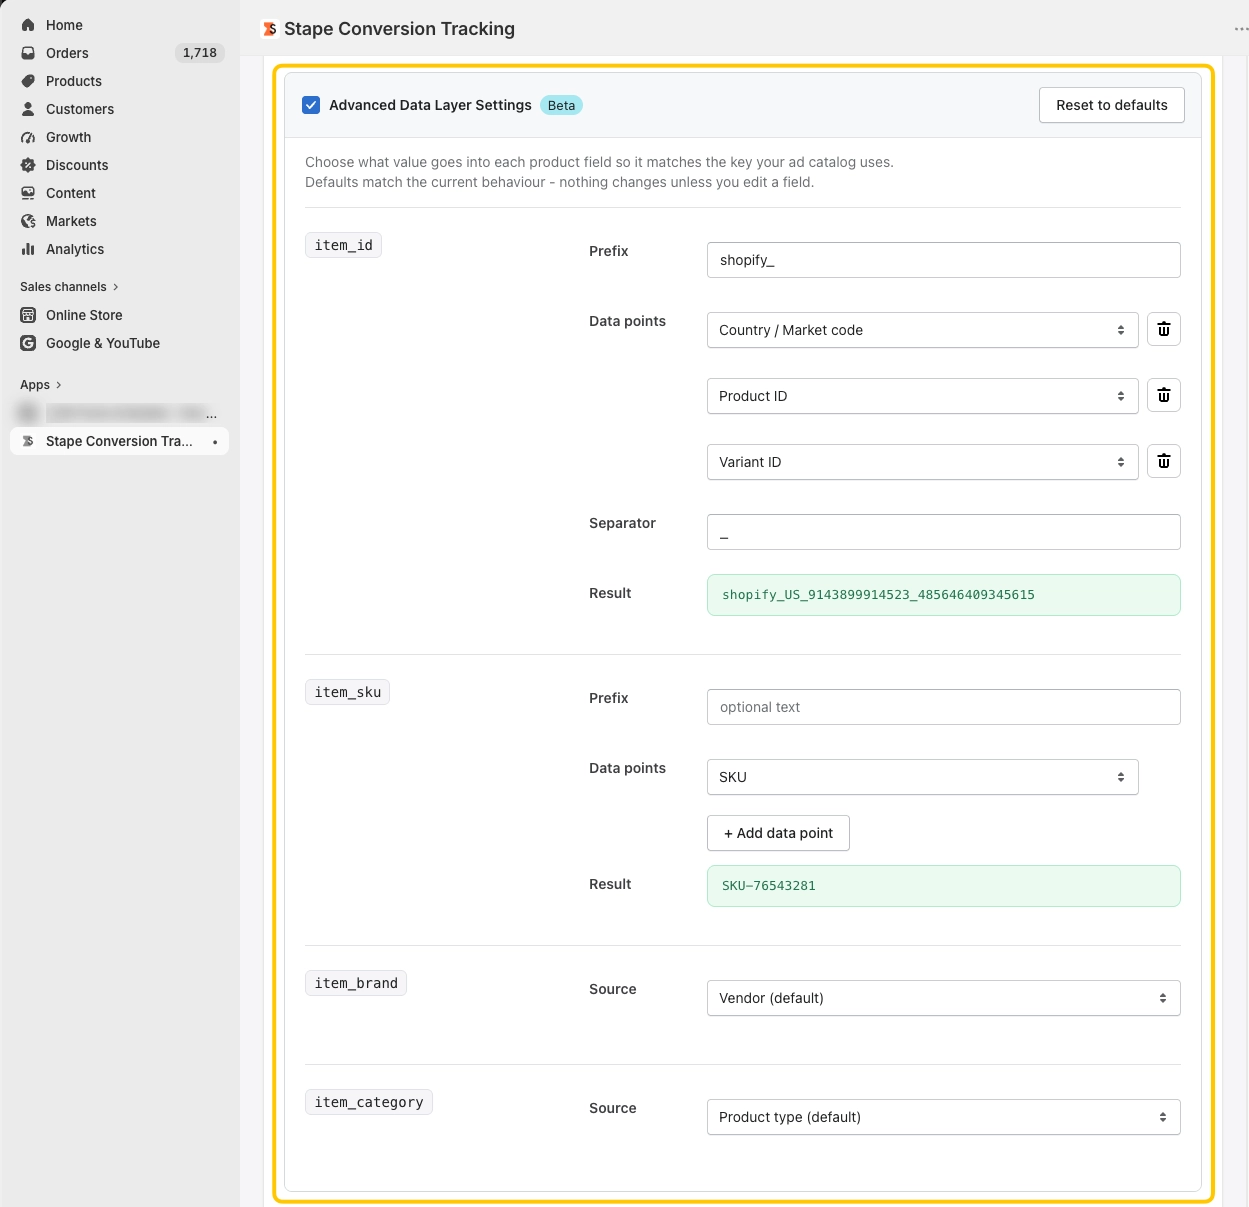Click the Customers person icon
The image size is (1249, 1207).
click(x=28, y=109)
